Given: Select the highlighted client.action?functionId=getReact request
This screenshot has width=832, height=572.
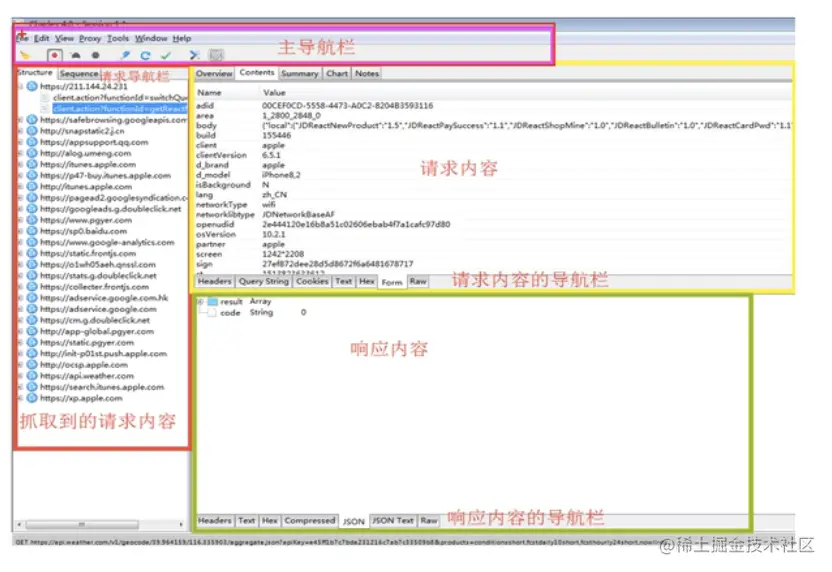Looking at the screenshot, I should point(120,109).
